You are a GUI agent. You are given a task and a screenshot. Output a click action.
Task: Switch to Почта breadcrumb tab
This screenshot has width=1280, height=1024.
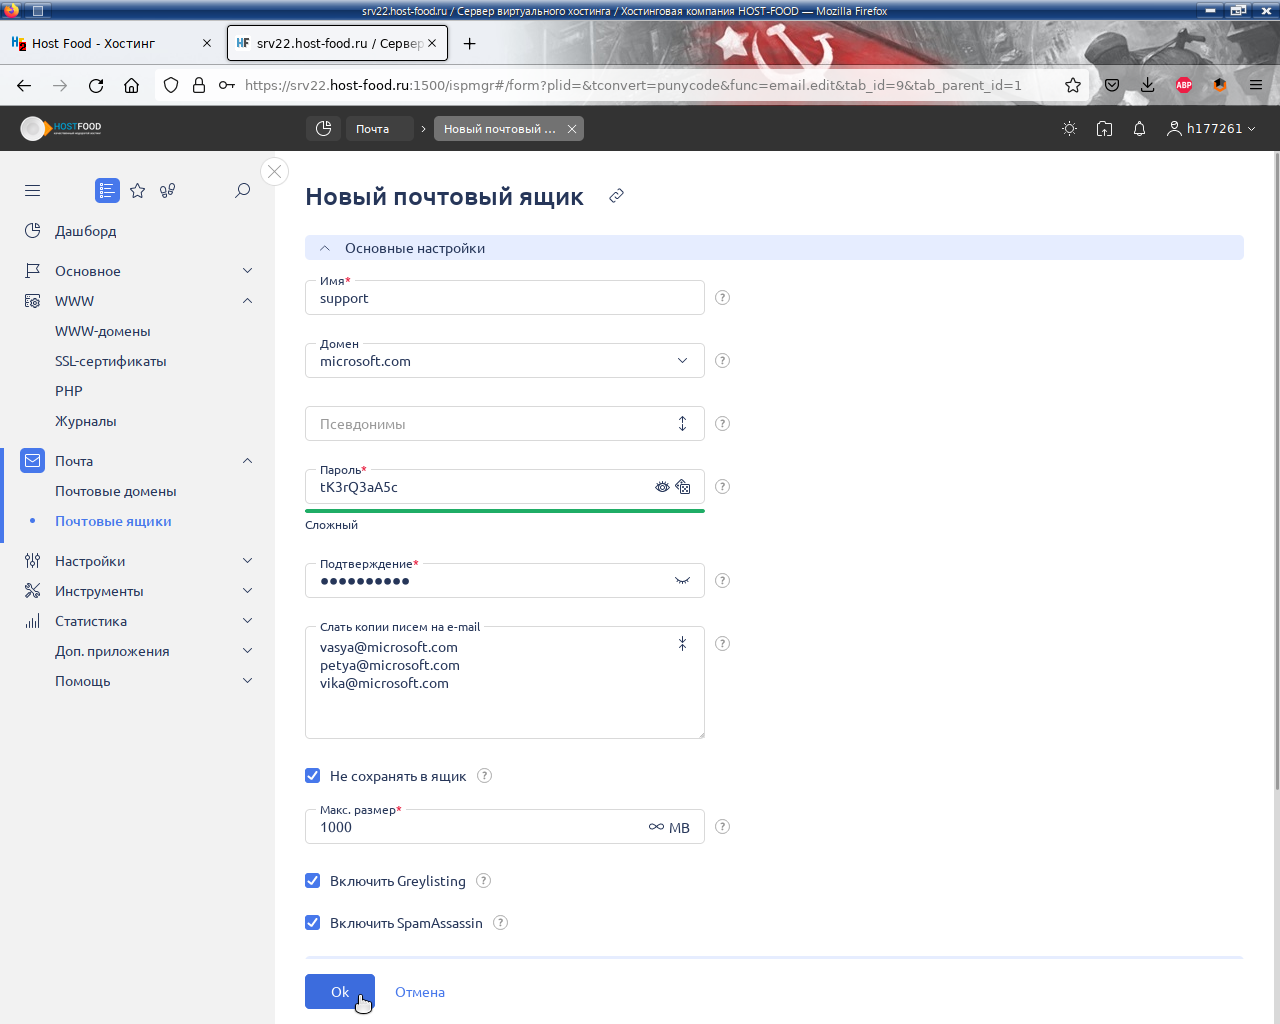pos(380,128)
